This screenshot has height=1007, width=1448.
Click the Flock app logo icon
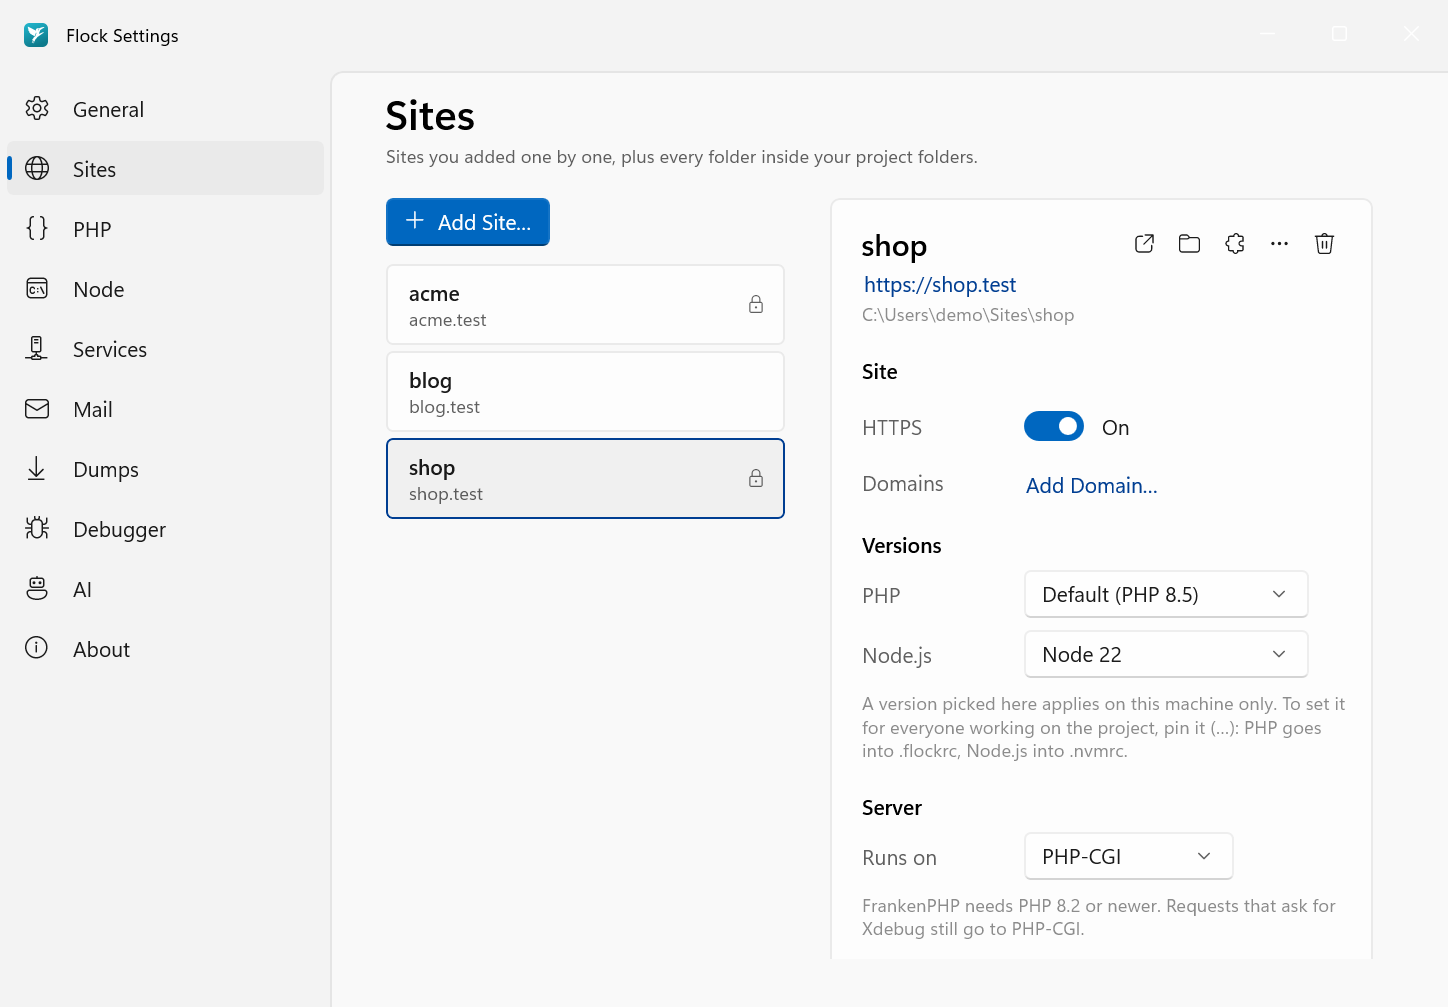coord(36,35)
